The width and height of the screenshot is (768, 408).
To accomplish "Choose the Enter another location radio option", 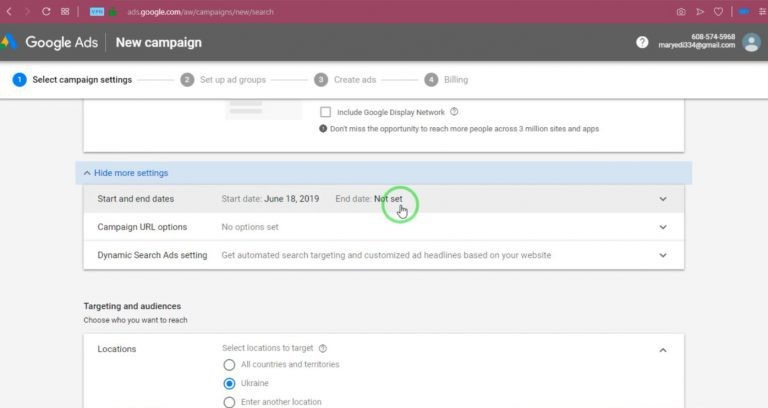I will pyautogui.click(x=229, y=402).
